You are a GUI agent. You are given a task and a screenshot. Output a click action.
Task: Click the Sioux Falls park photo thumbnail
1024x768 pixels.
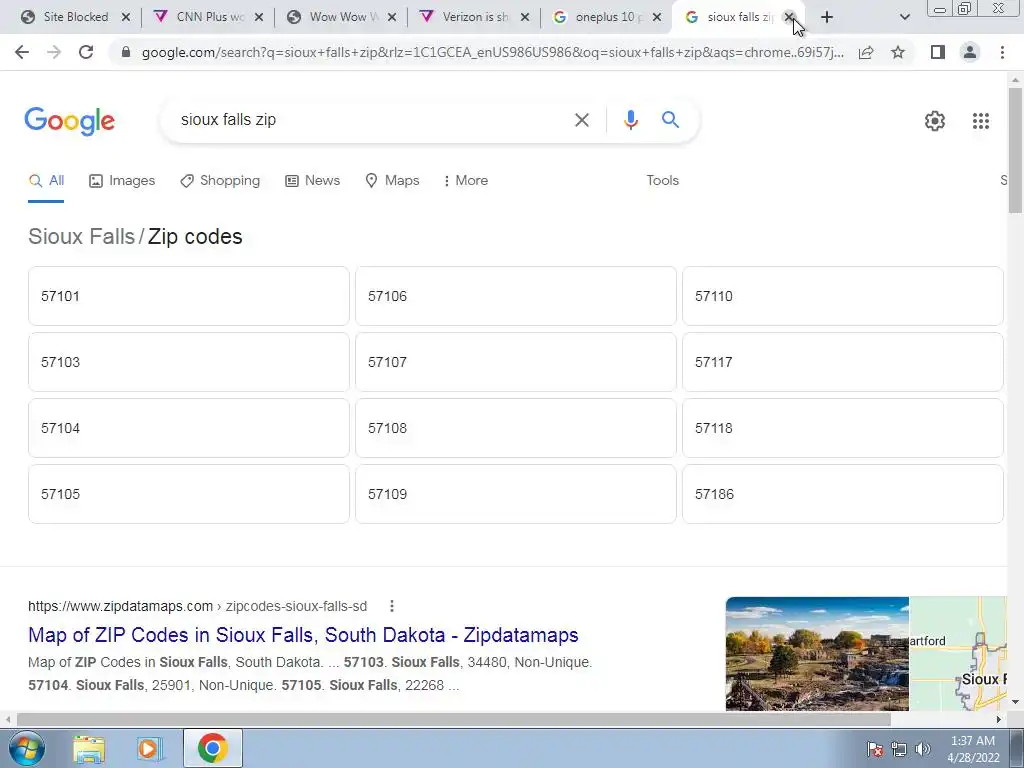(x=817, y=653)
